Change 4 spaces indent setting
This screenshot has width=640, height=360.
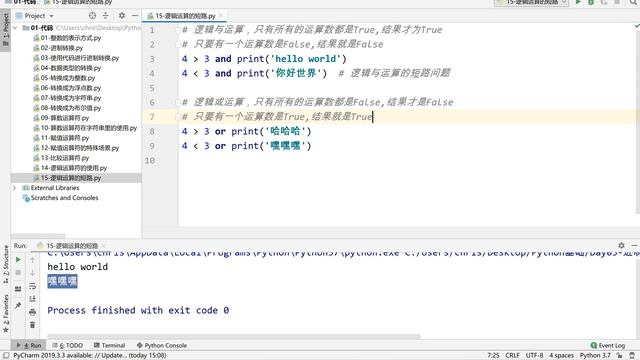click(561, 356)
